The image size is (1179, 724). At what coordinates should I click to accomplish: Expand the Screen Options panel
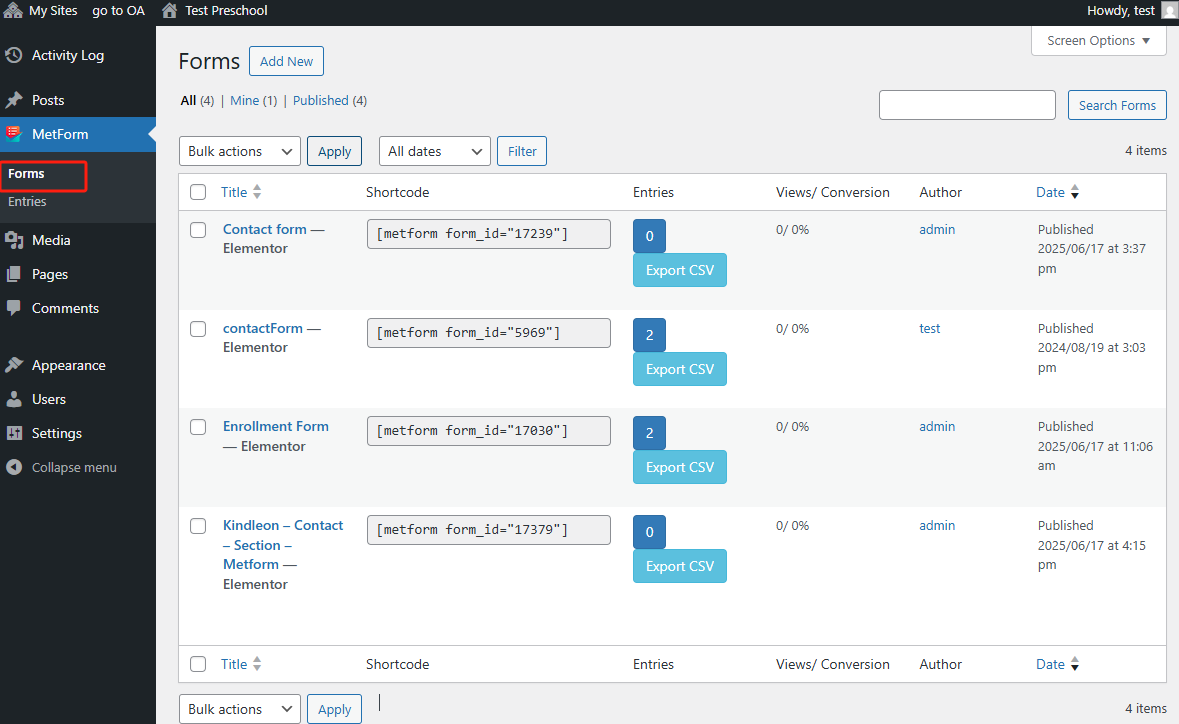pyautogui.click(x=1098, y=41)
